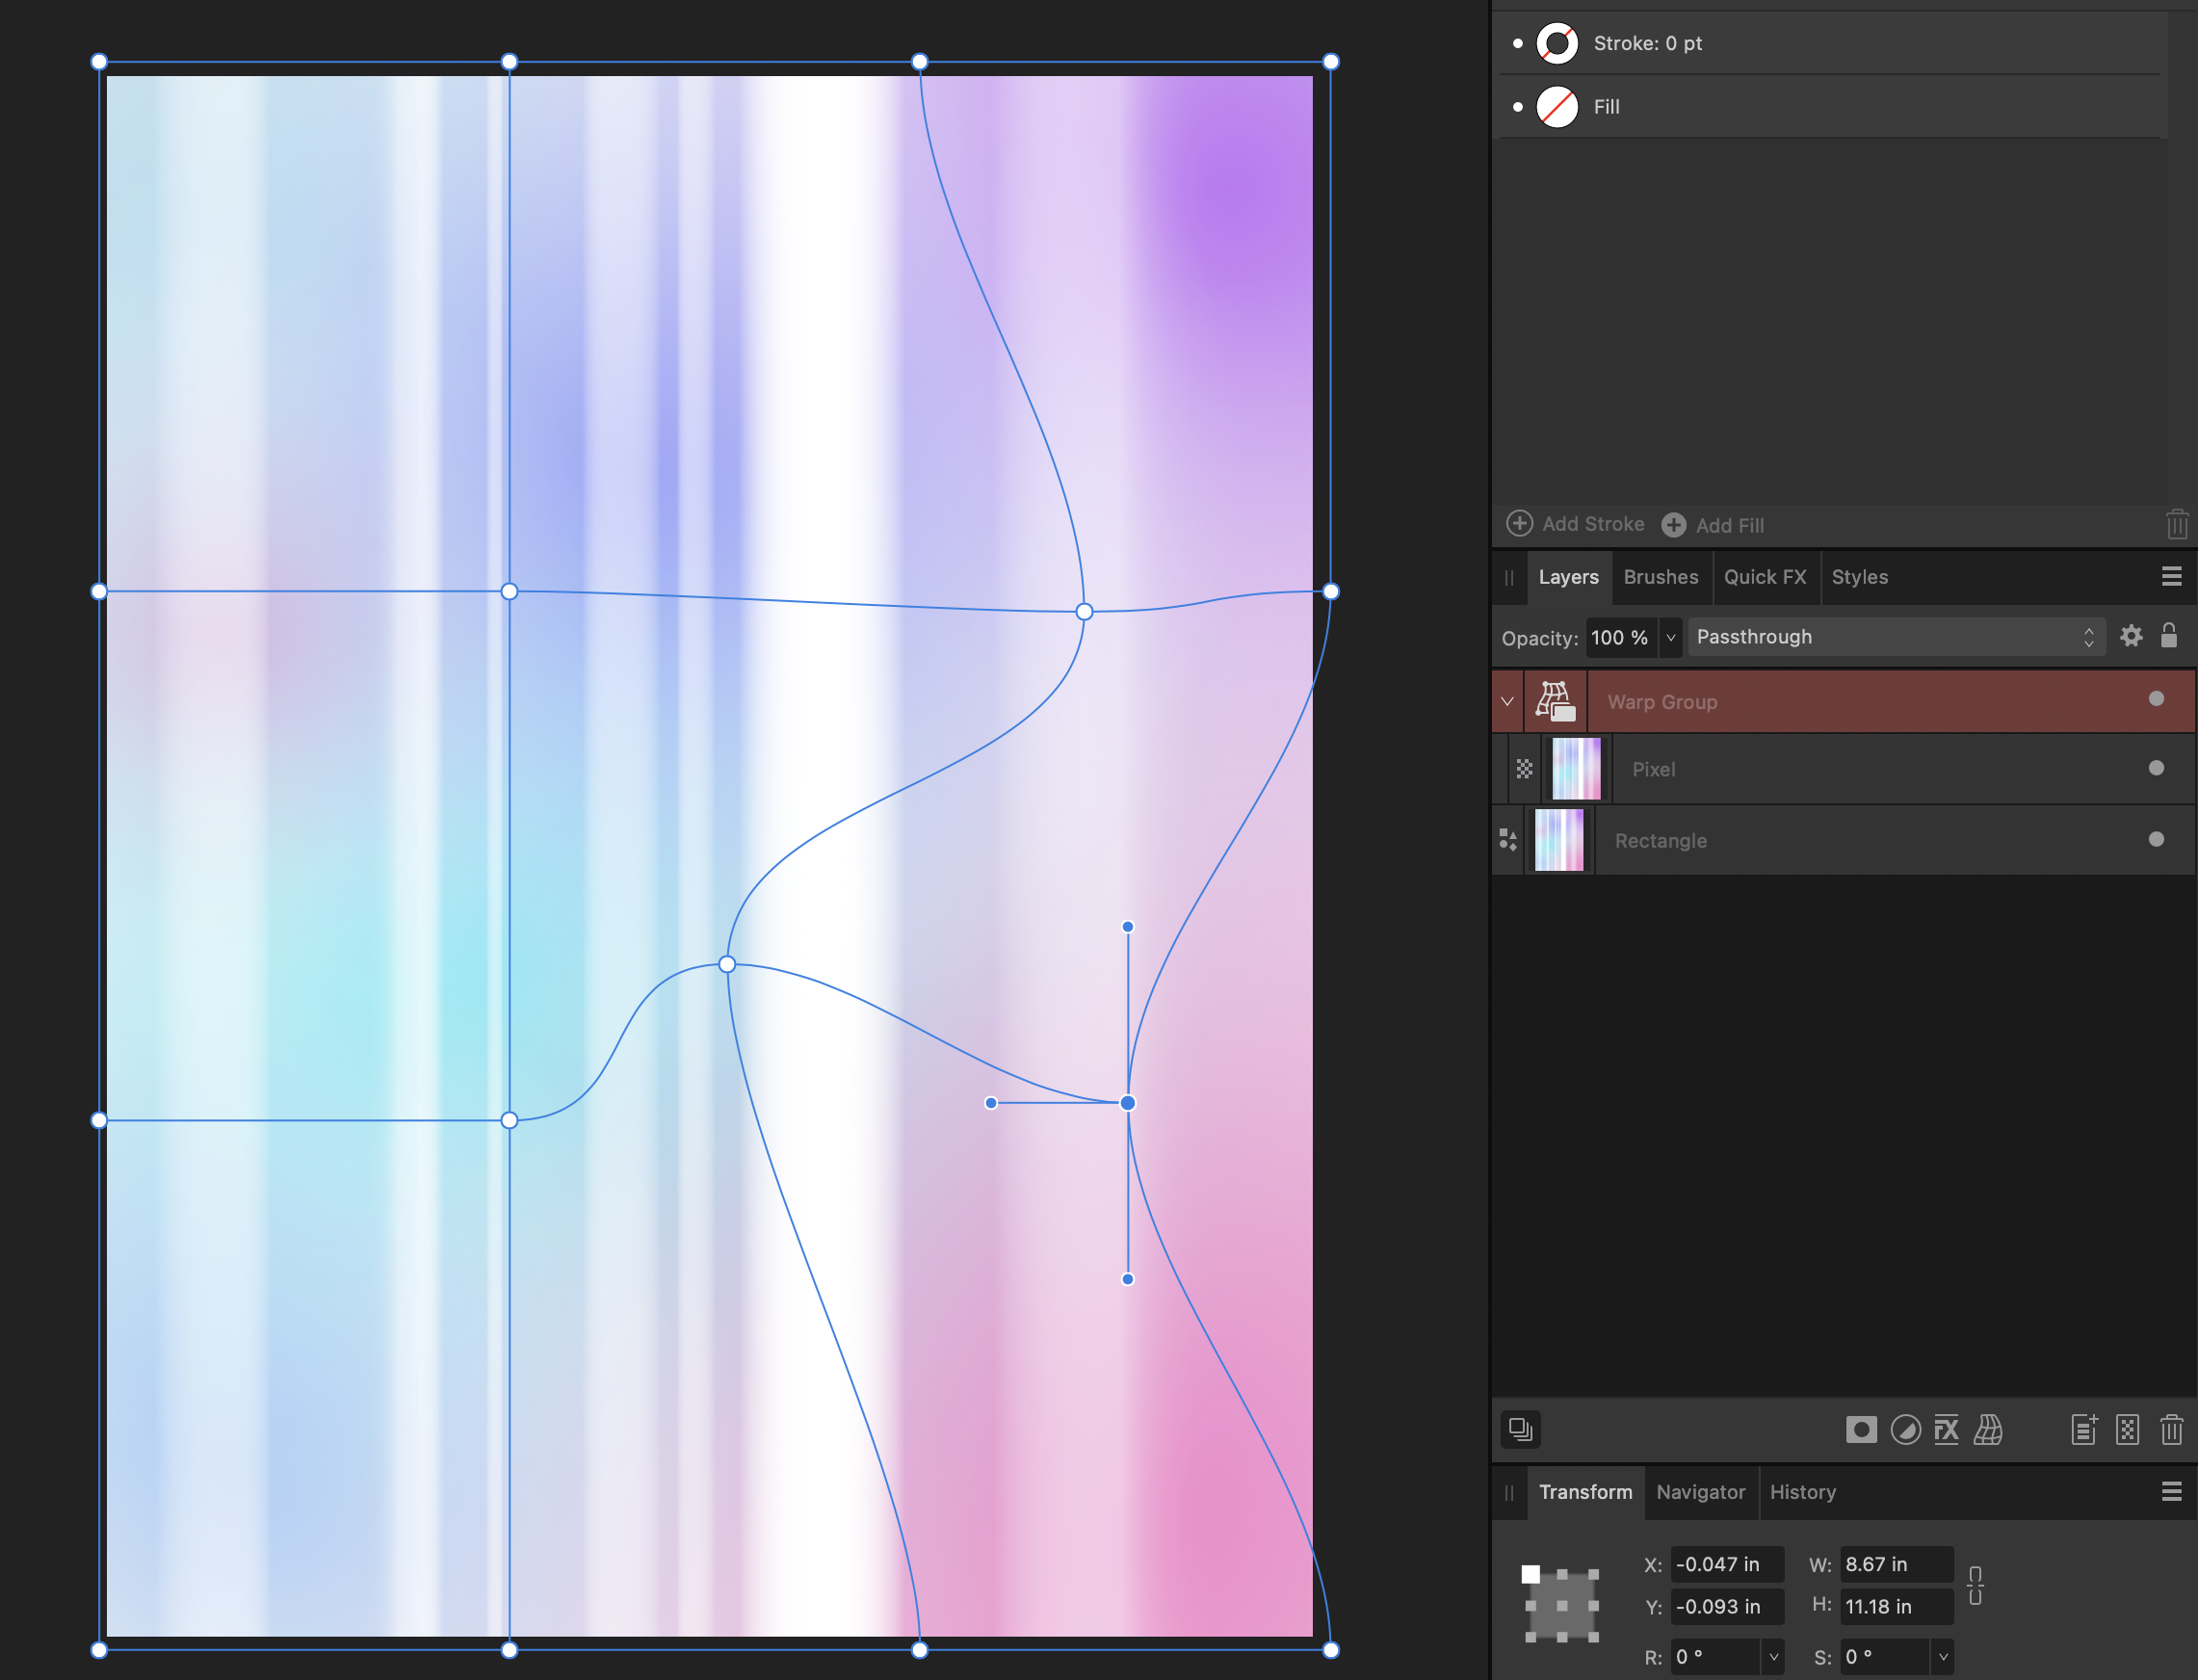Open the opacity slider dropdown arrow

(x=1670, y=637)
